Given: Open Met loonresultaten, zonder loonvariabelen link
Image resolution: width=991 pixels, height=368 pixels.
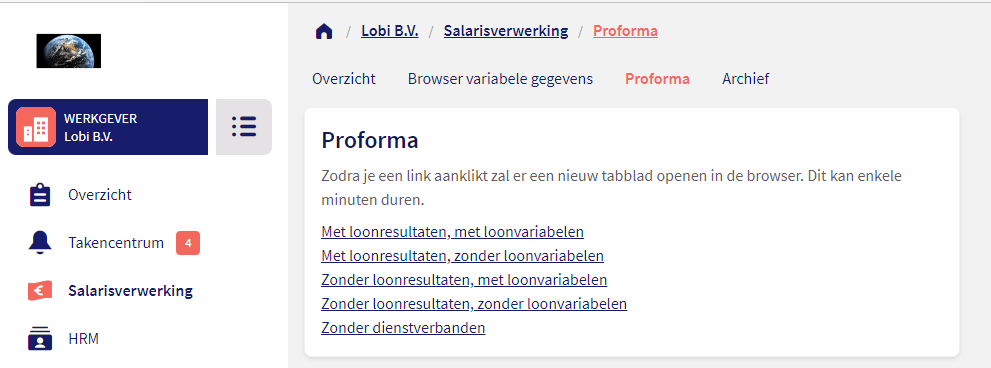Looking at the screenshot, I should [x=463, y=256].
